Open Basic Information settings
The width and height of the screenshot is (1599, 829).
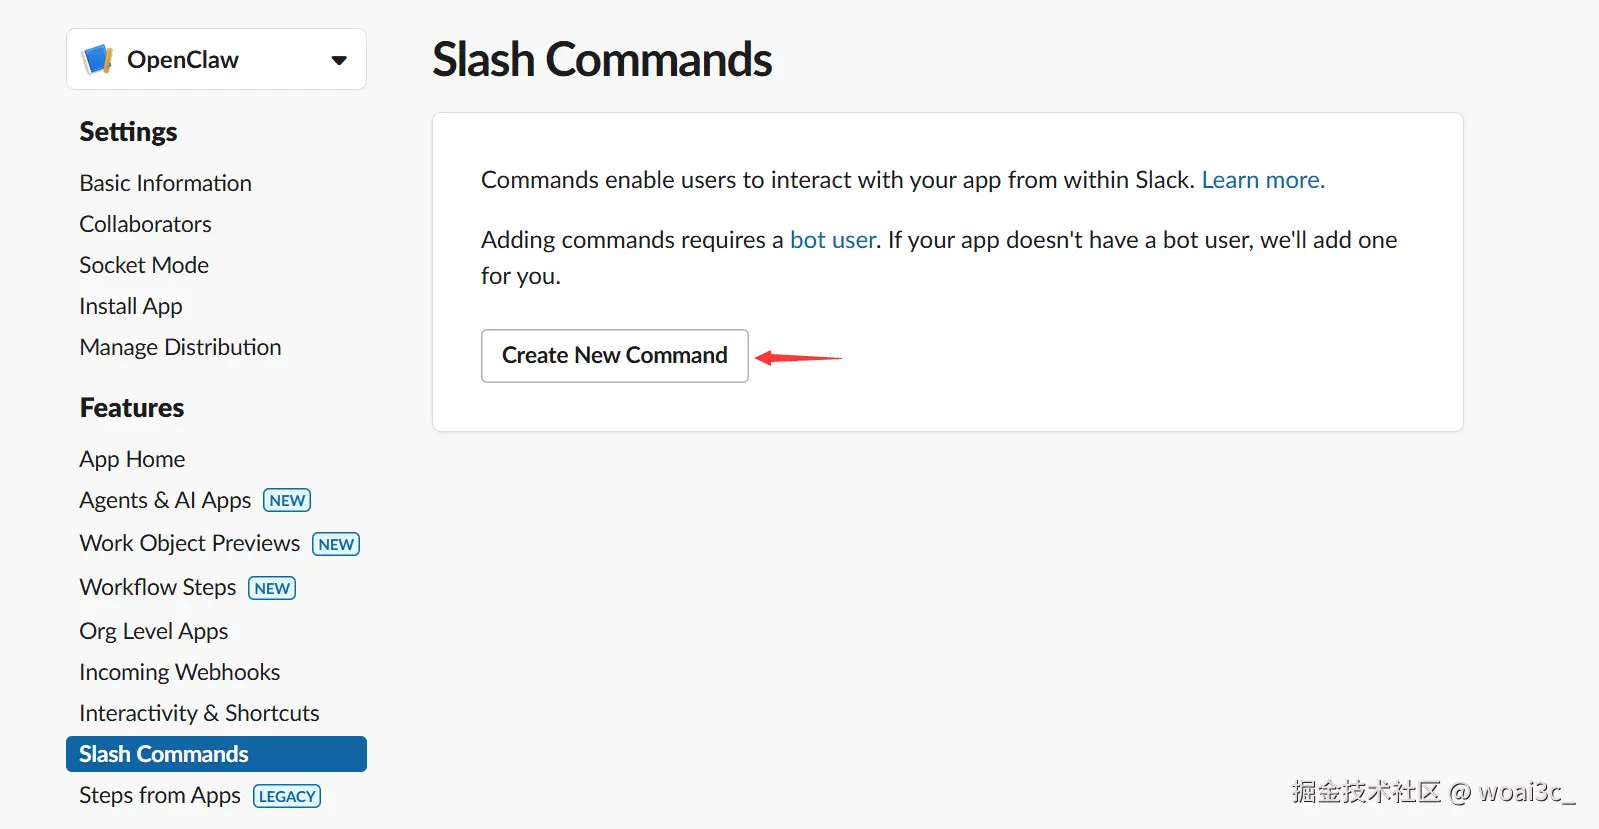[165, 183]
